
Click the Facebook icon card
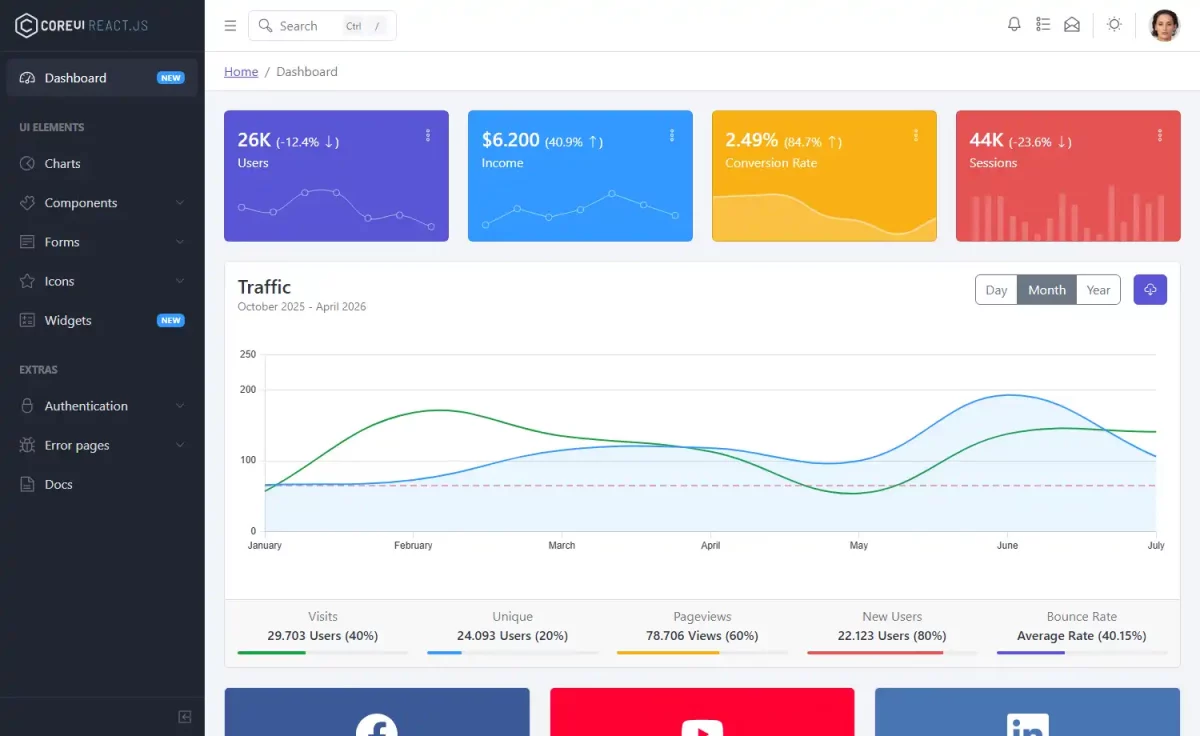tap(377, 712)
